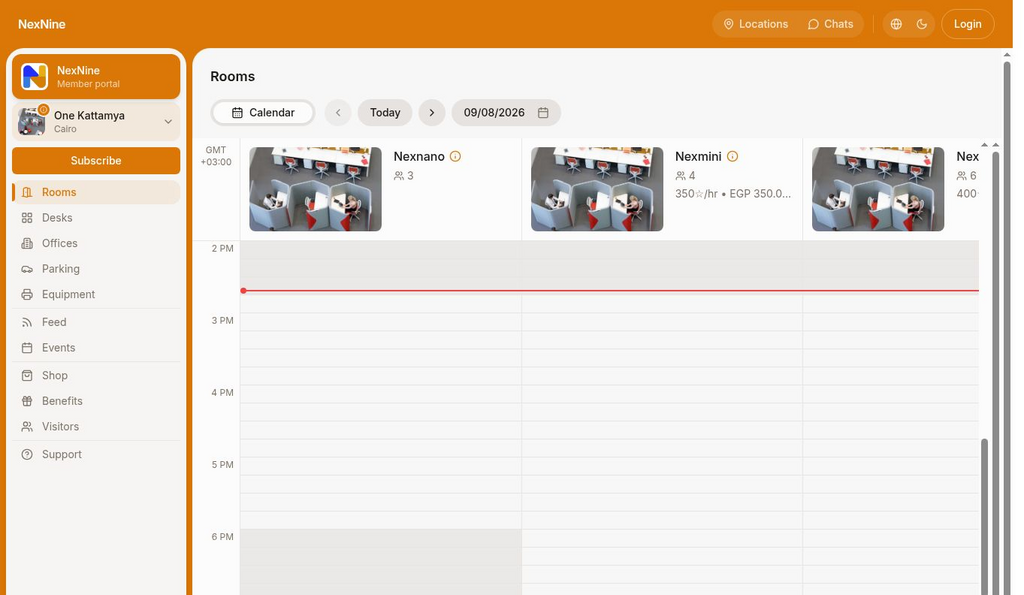The image size is (1024, 595).
Task: Click the Nexmini room name
Action: [698, 156]
